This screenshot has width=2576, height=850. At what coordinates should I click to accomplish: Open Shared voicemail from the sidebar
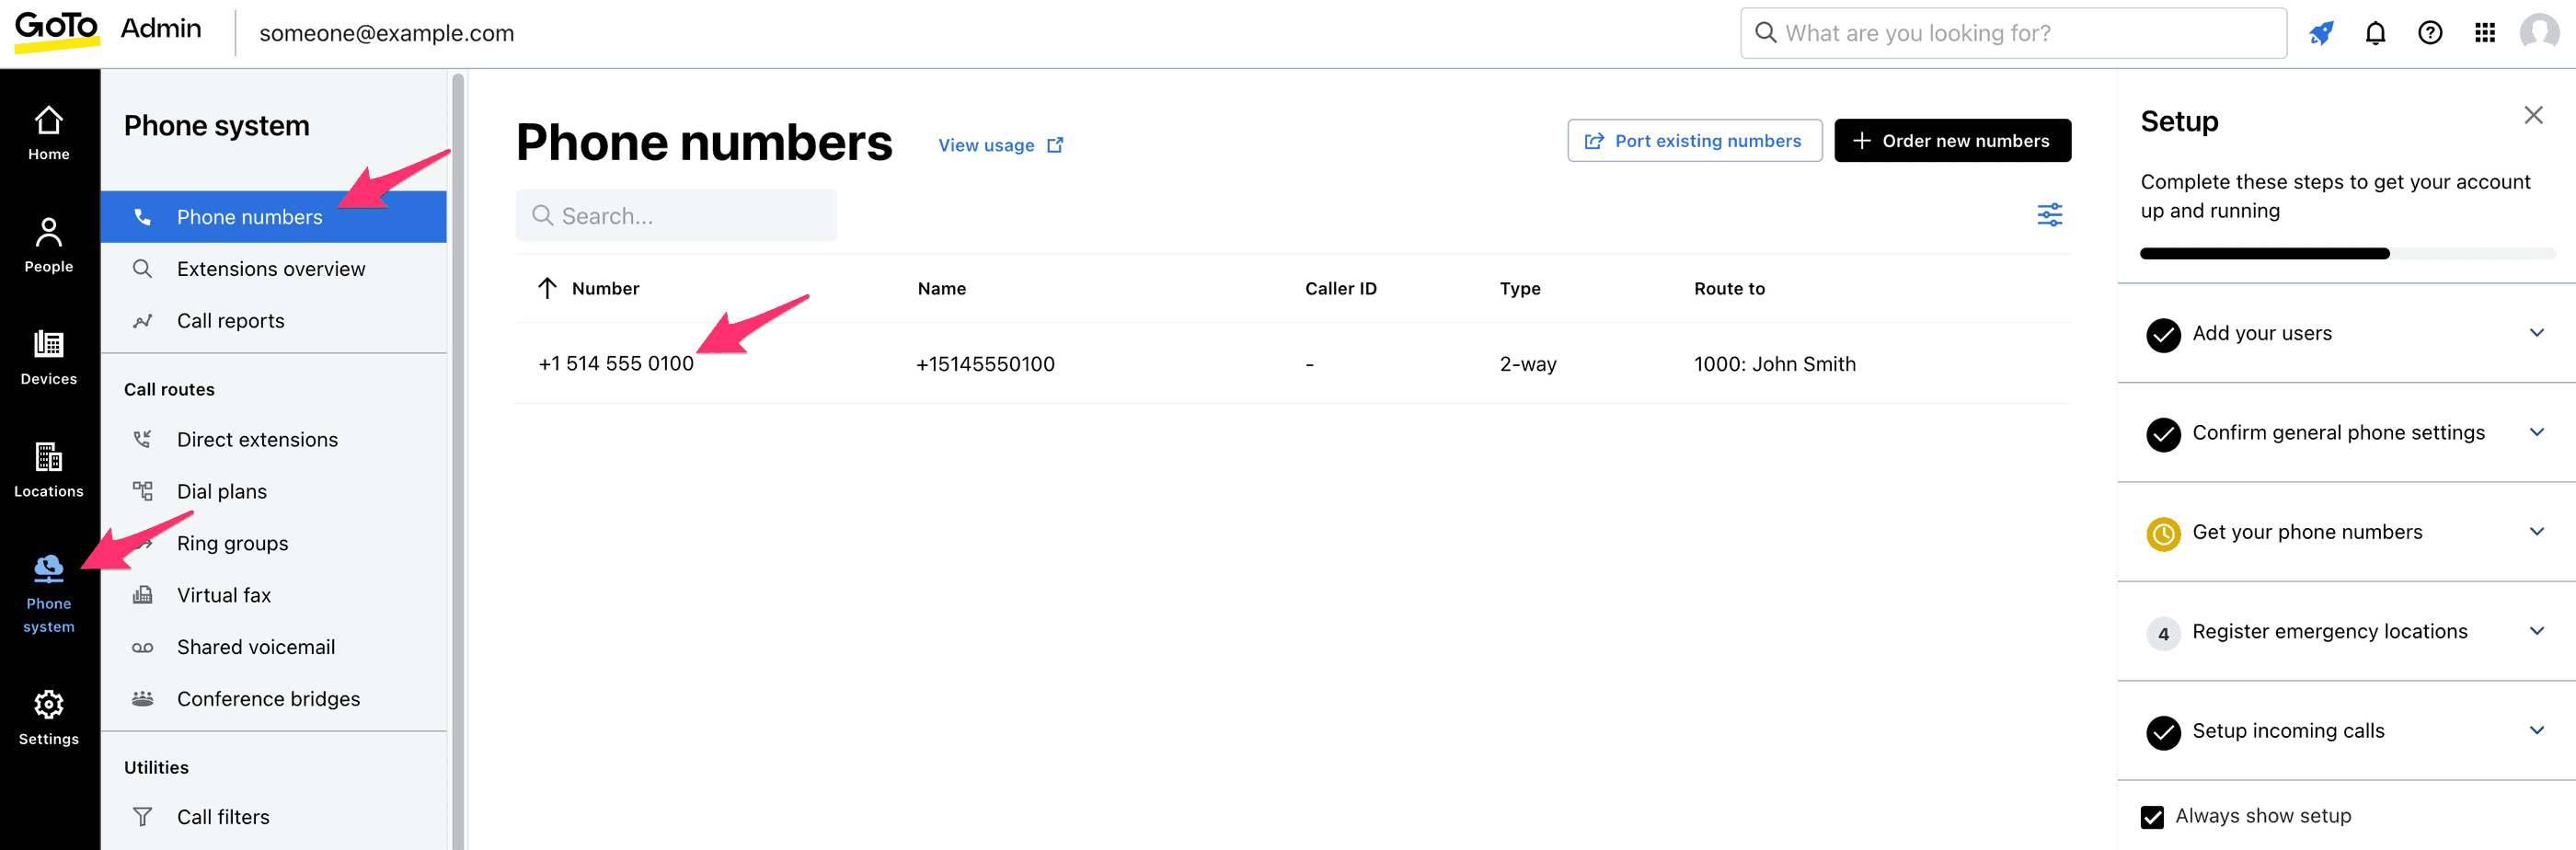coord(256,646)
